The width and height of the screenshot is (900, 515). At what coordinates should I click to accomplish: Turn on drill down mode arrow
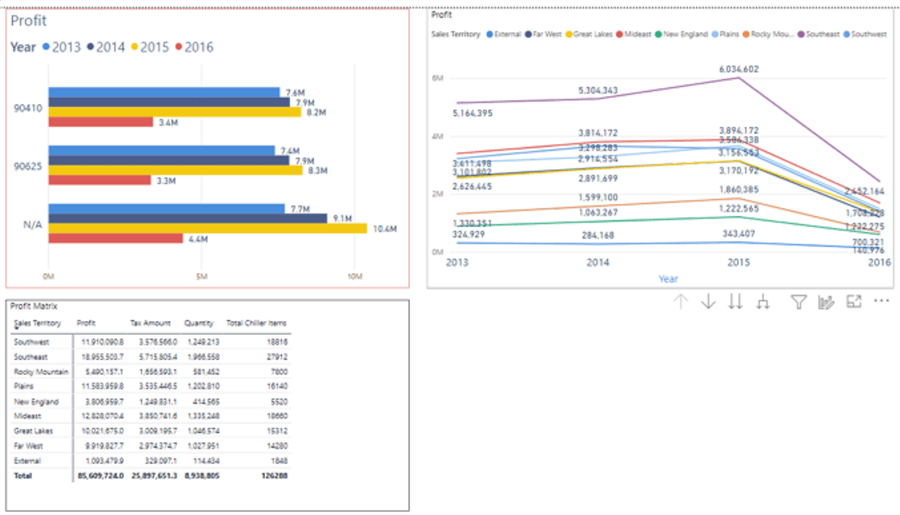click(x=709, y=301)
